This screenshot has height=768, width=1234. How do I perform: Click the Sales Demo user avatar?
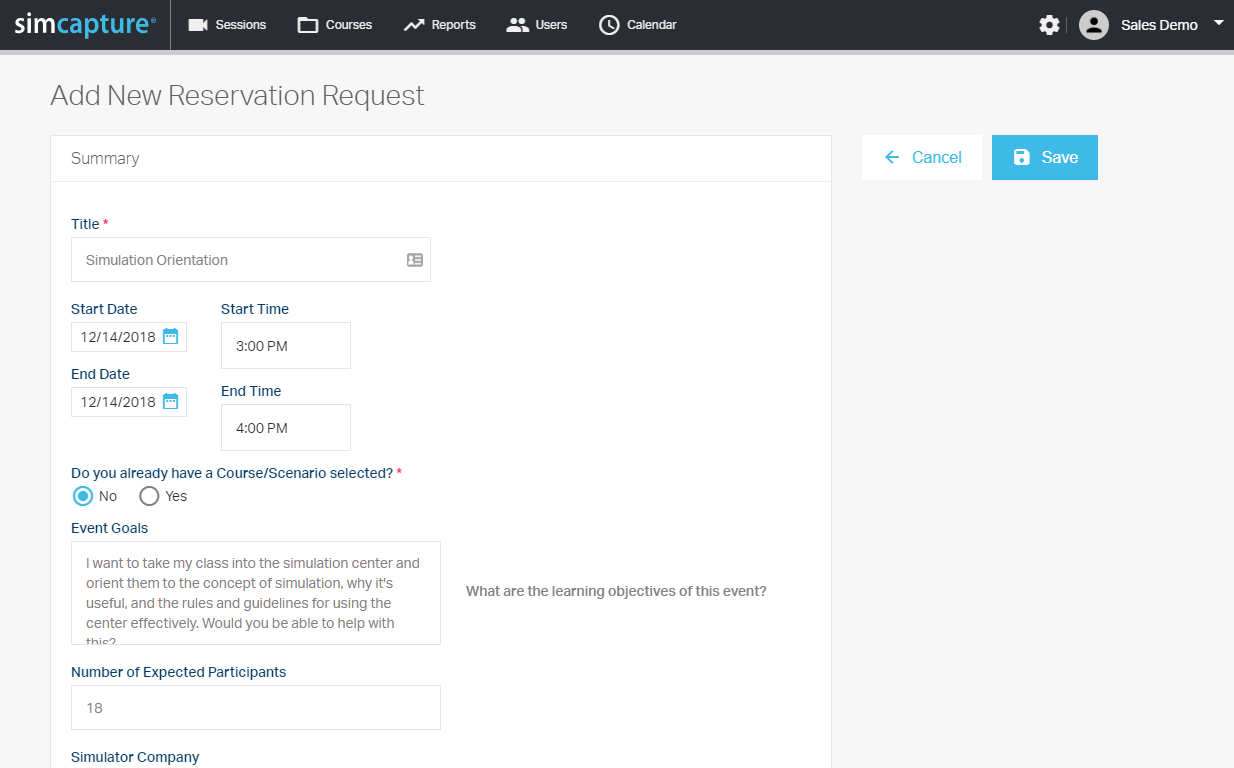1094,25
